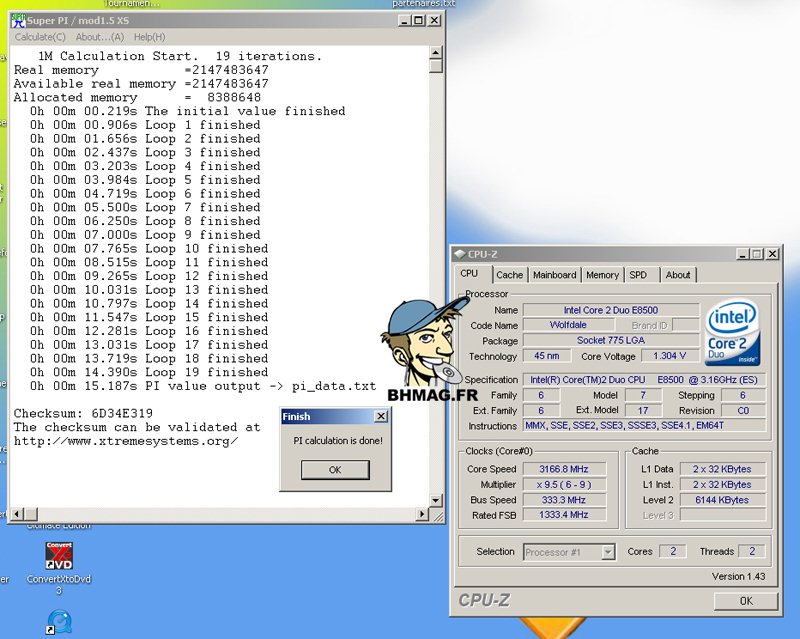Screen dimensions: 800x639
Task: Click 'Allocated memory = 8388648' line
Action: [137, 97]
